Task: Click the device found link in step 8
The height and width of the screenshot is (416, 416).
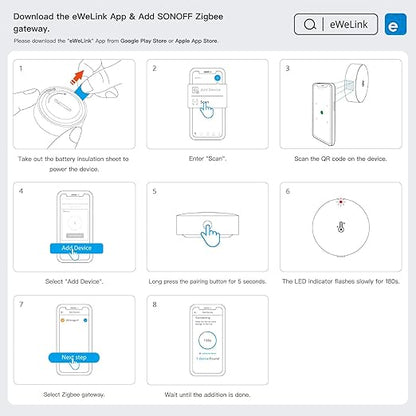Action: [208, 359]
